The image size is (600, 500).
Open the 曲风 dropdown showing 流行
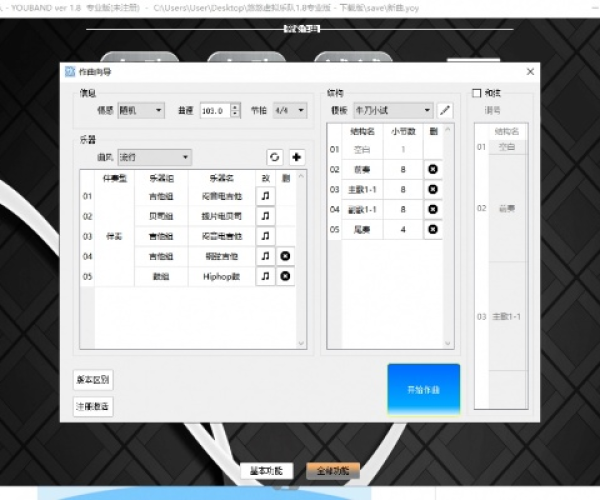tap(155, 157)
